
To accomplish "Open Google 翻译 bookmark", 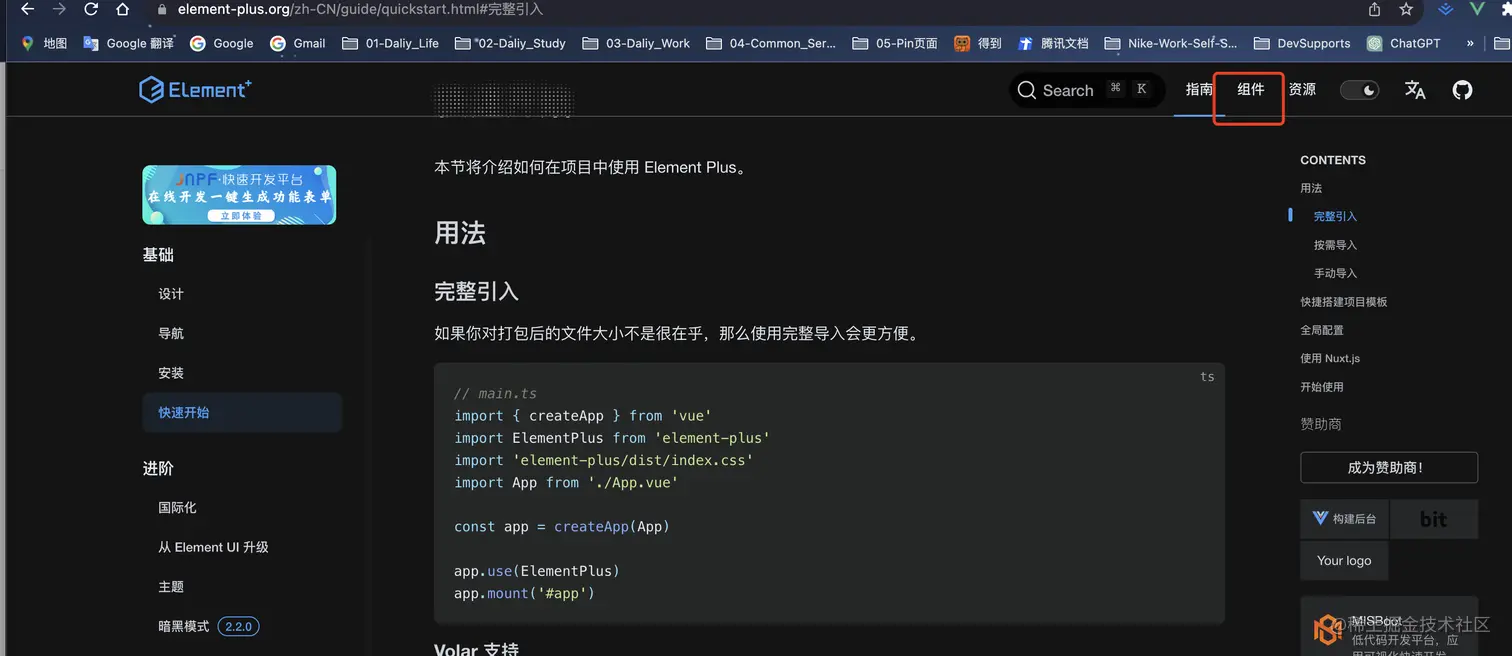I will click(x=128, y=43).
